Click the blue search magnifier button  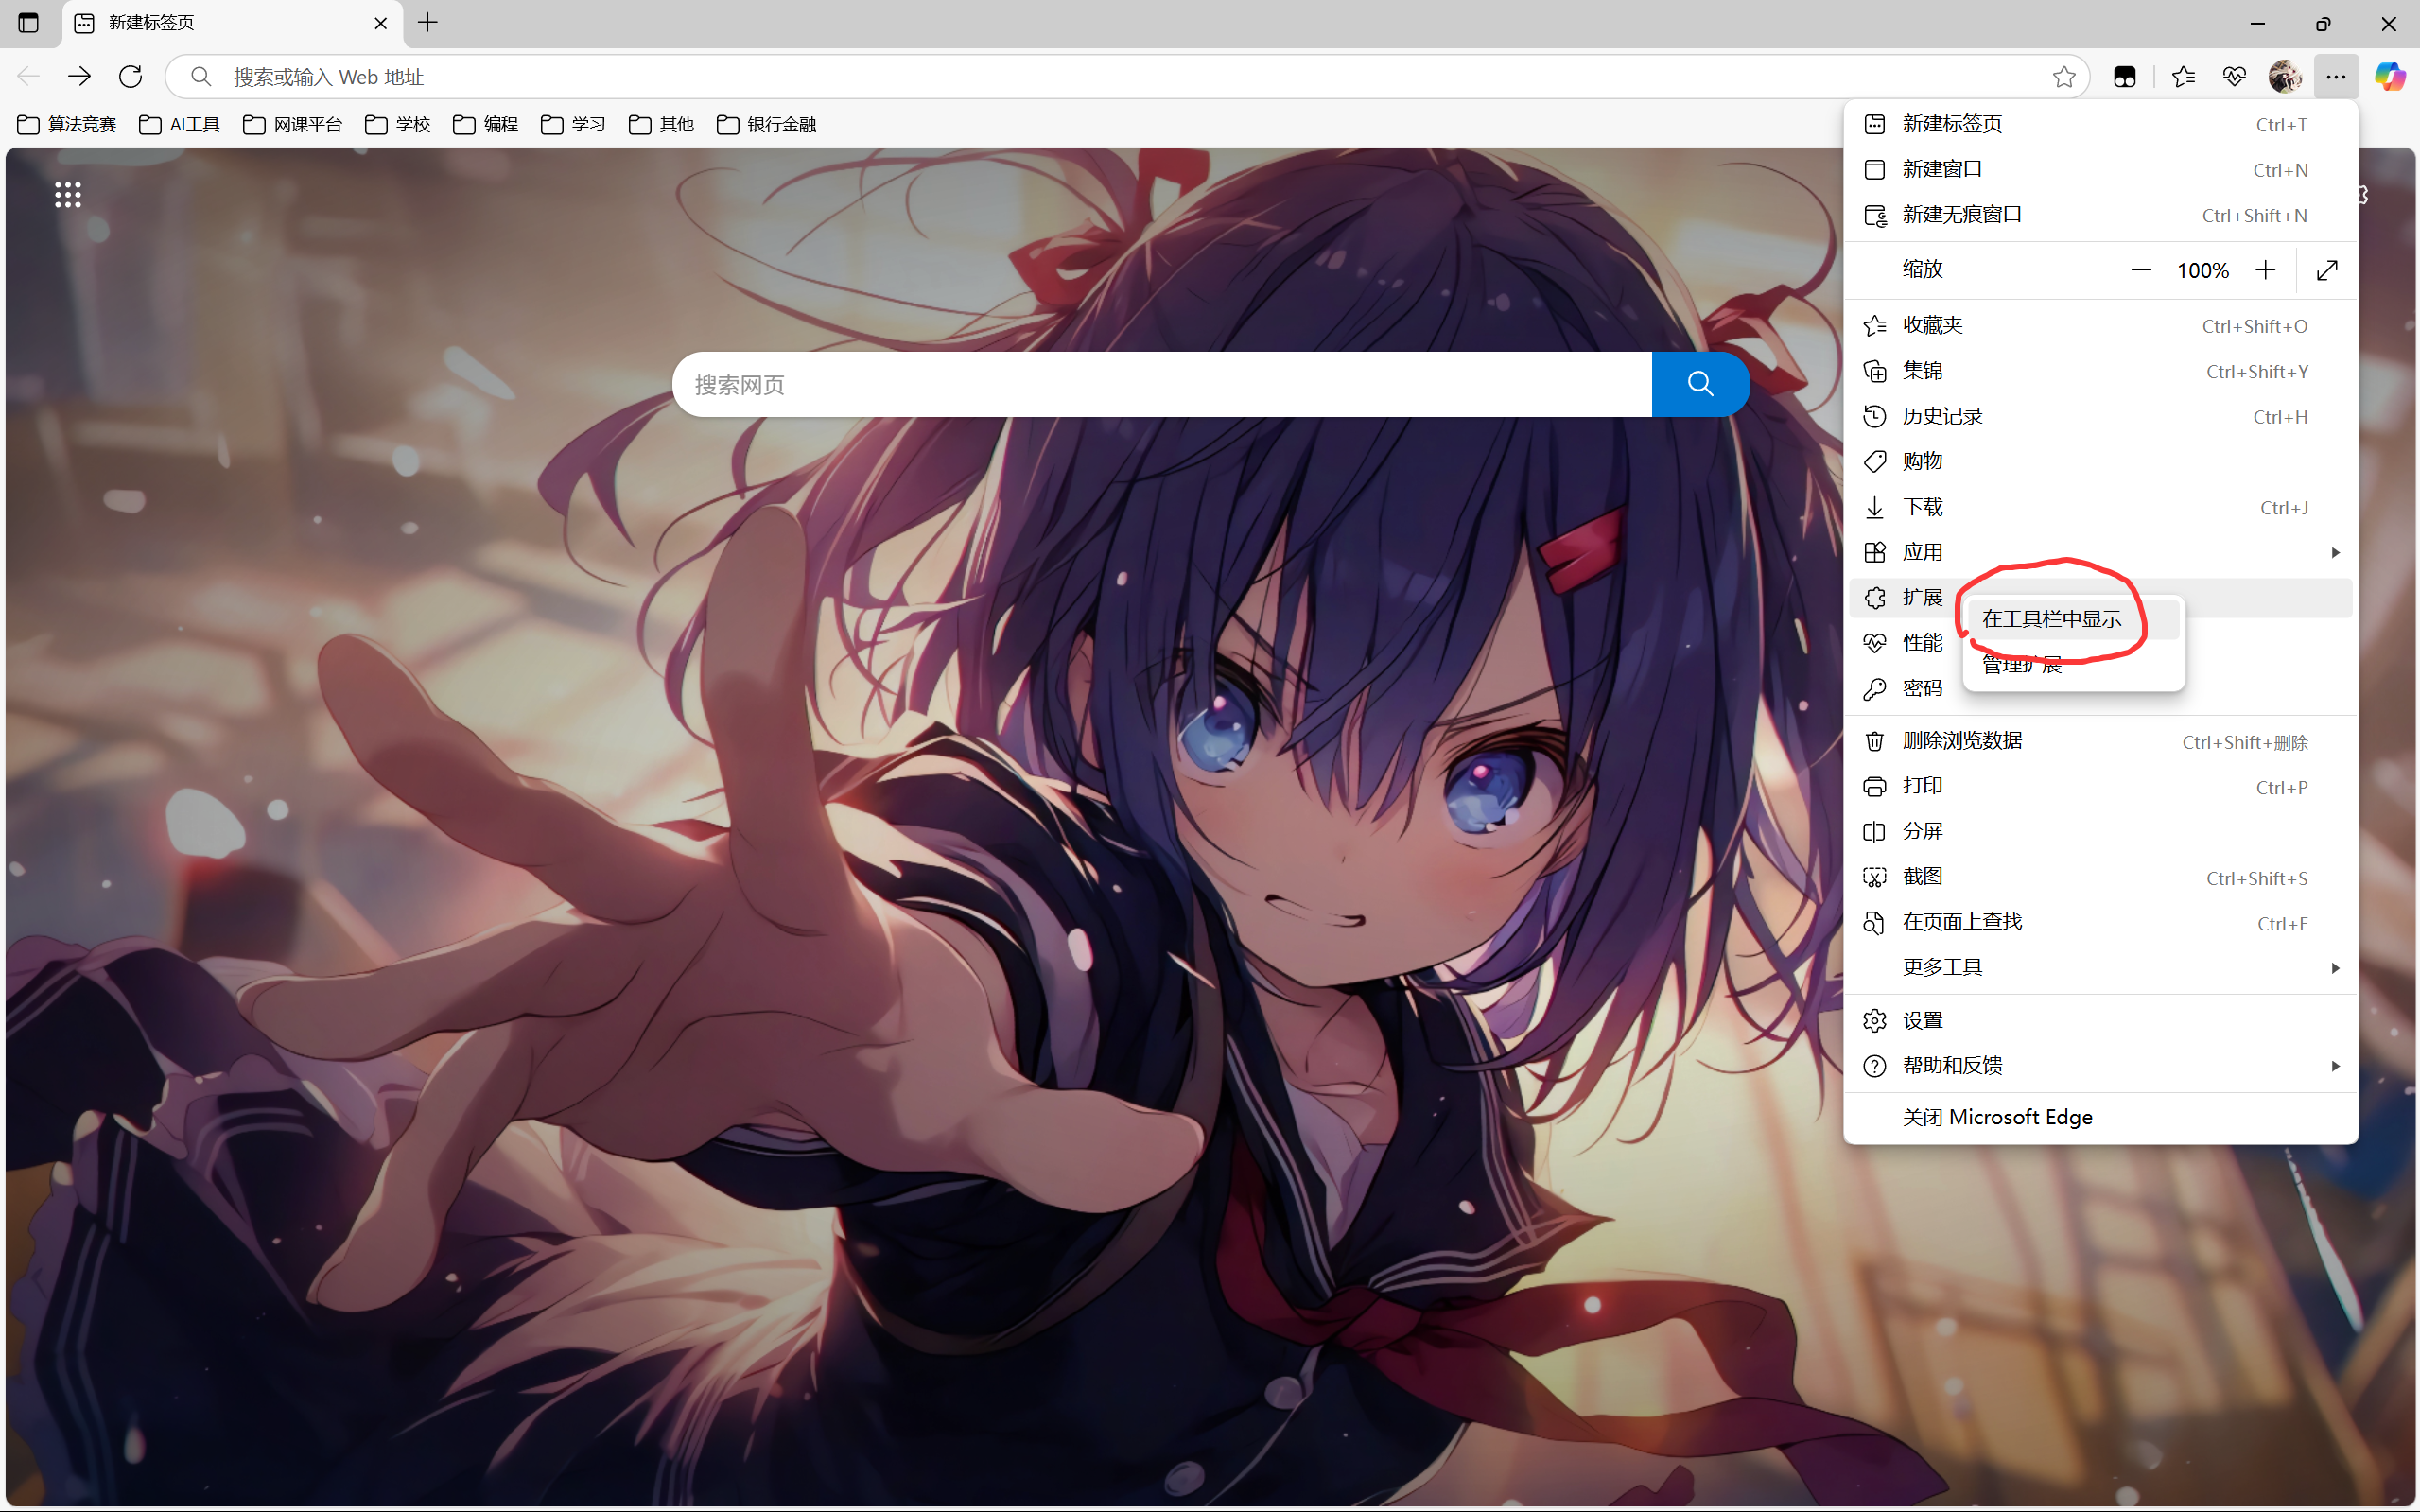pyautogui.click(x=1701, y=384)
